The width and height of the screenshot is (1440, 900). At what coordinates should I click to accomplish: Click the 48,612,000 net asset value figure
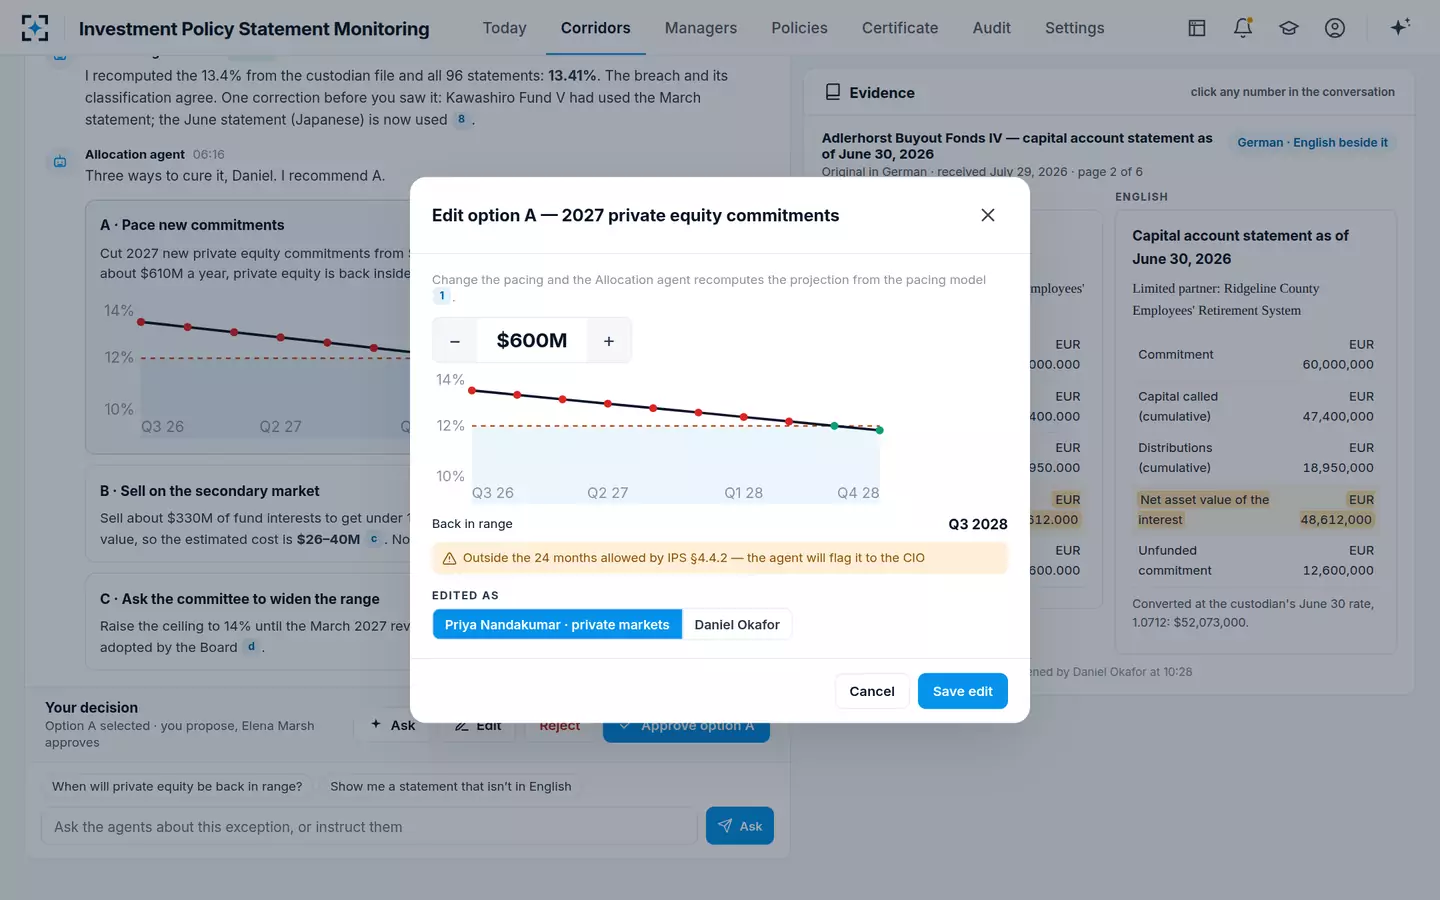pos(1336,520)
